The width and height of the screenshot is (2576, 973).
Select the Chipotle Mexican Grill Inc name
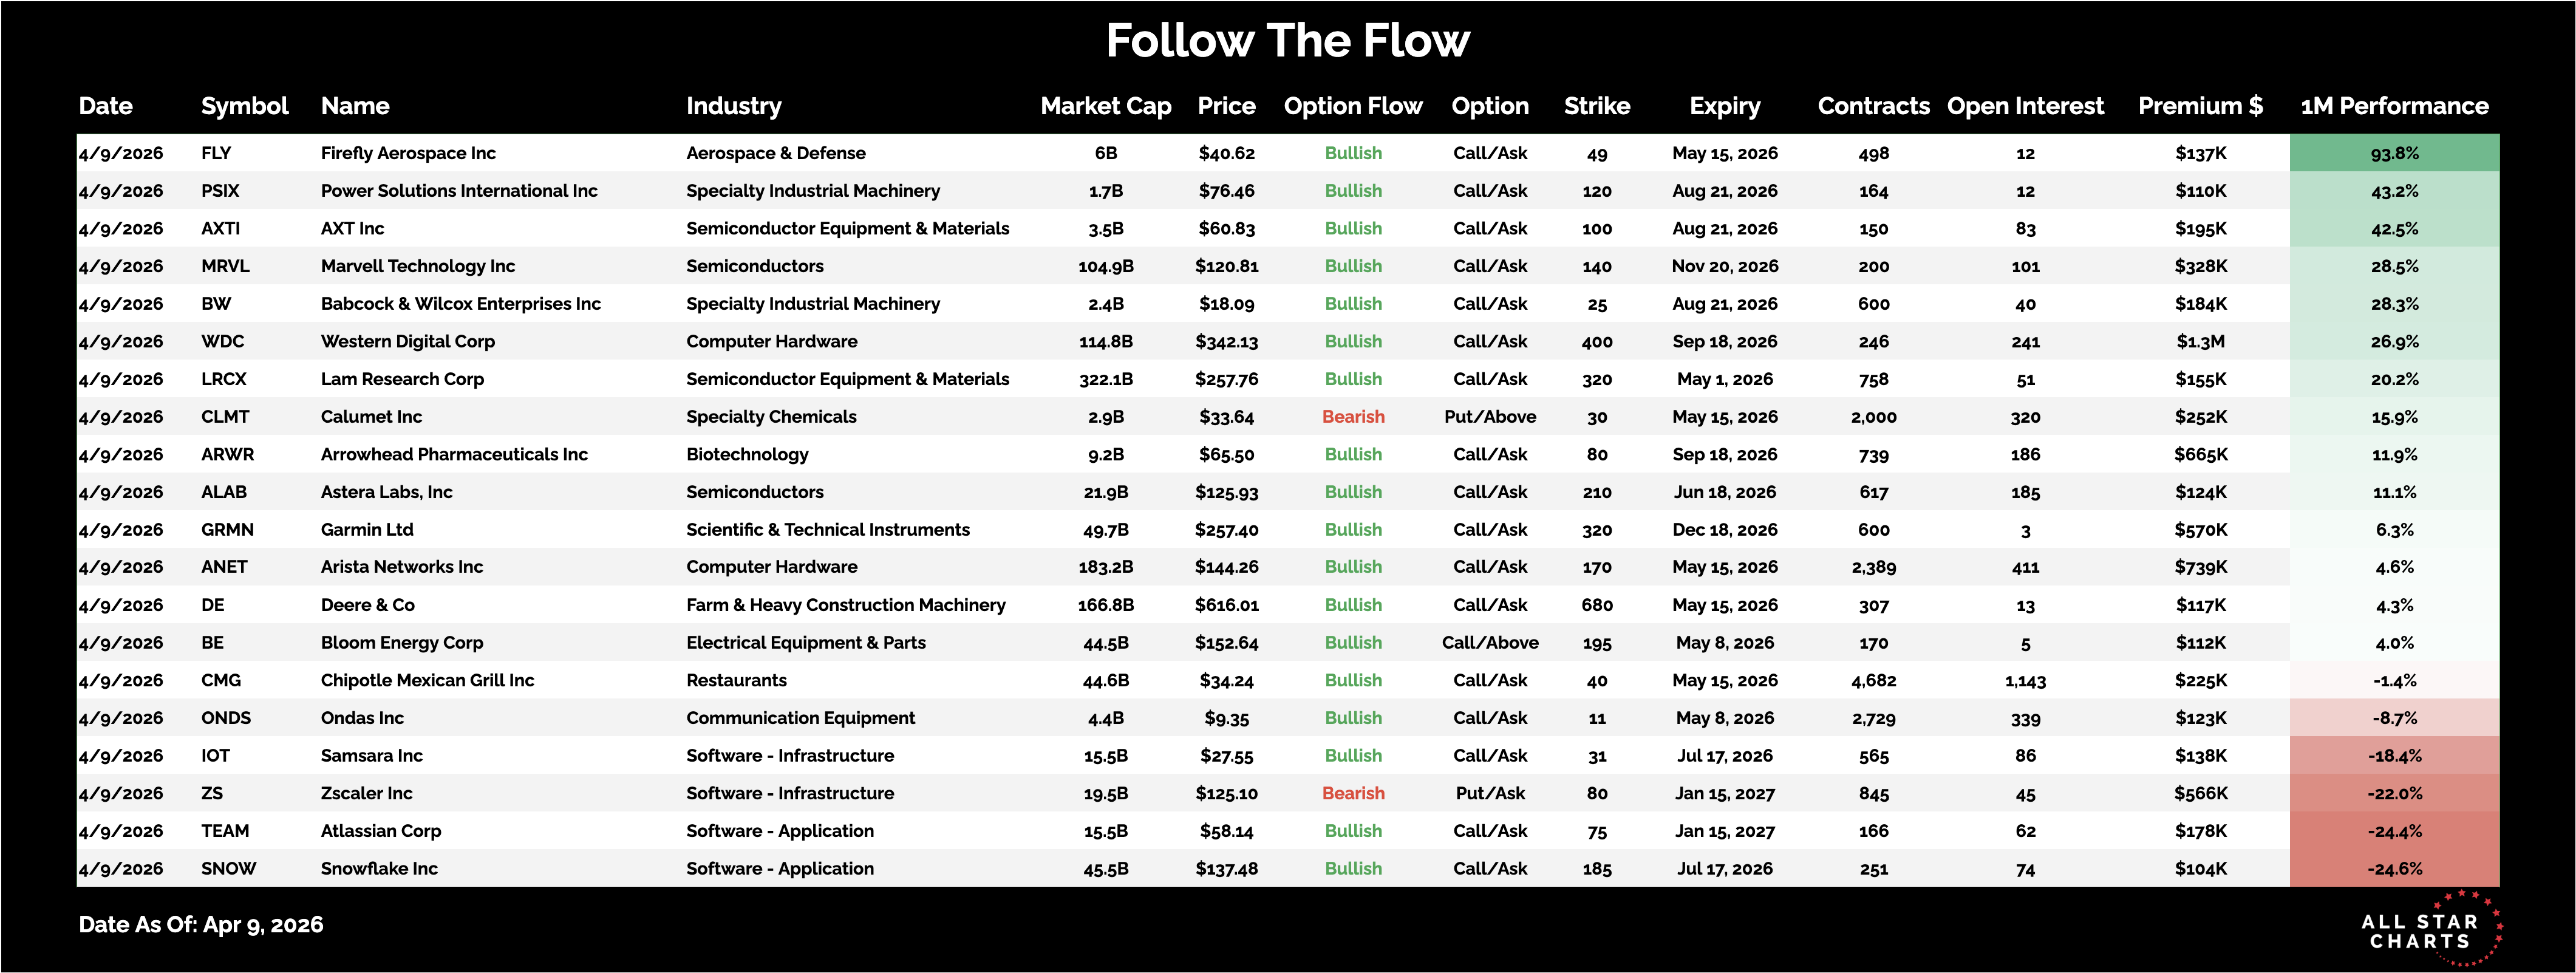coord(427,680)
